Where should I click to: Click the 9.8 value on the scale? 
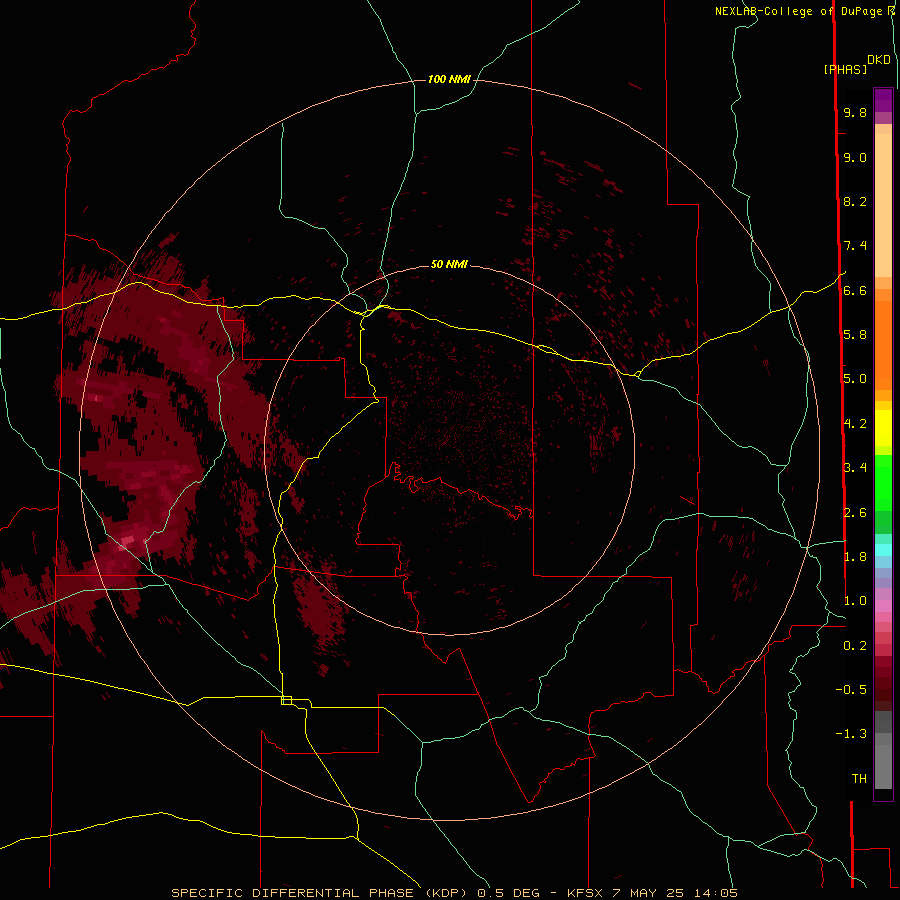pyautogui.click(x=855, y=112)
